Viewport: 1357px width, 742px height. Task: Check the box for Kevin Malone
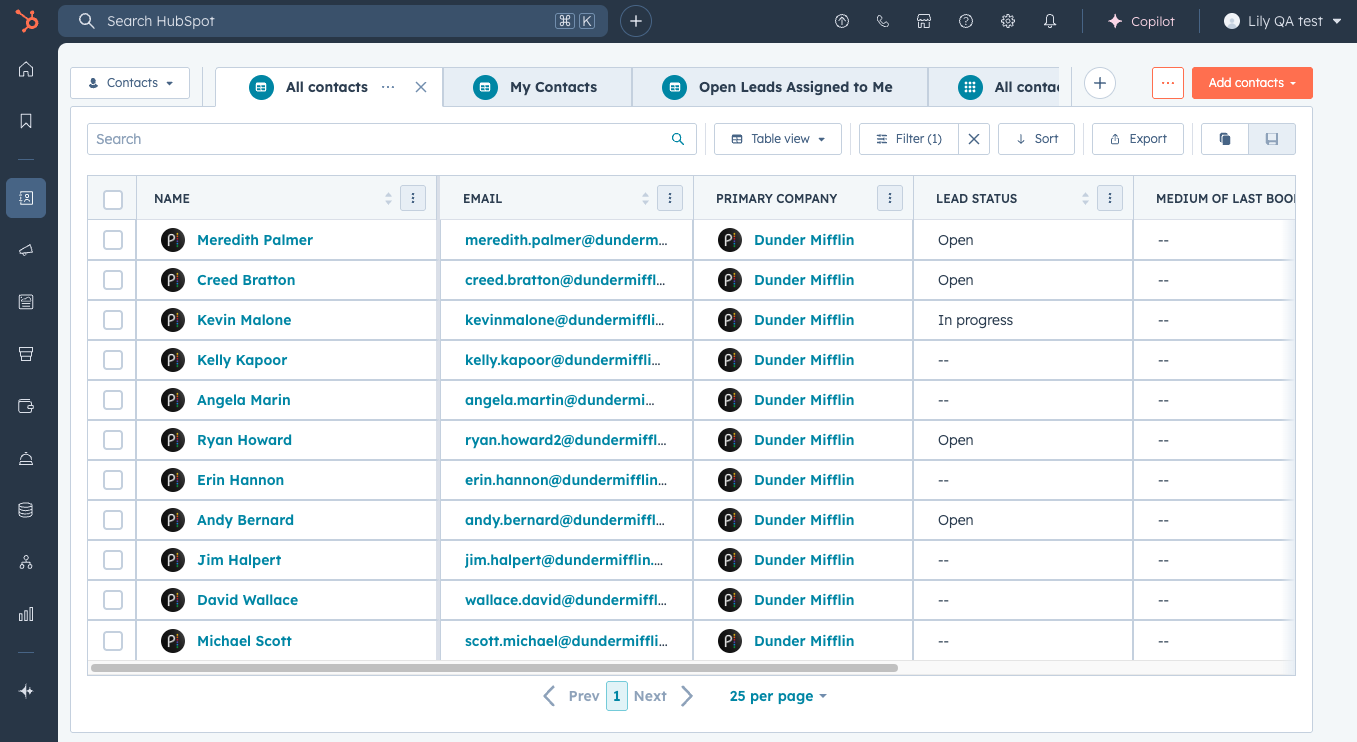[113, 320]
